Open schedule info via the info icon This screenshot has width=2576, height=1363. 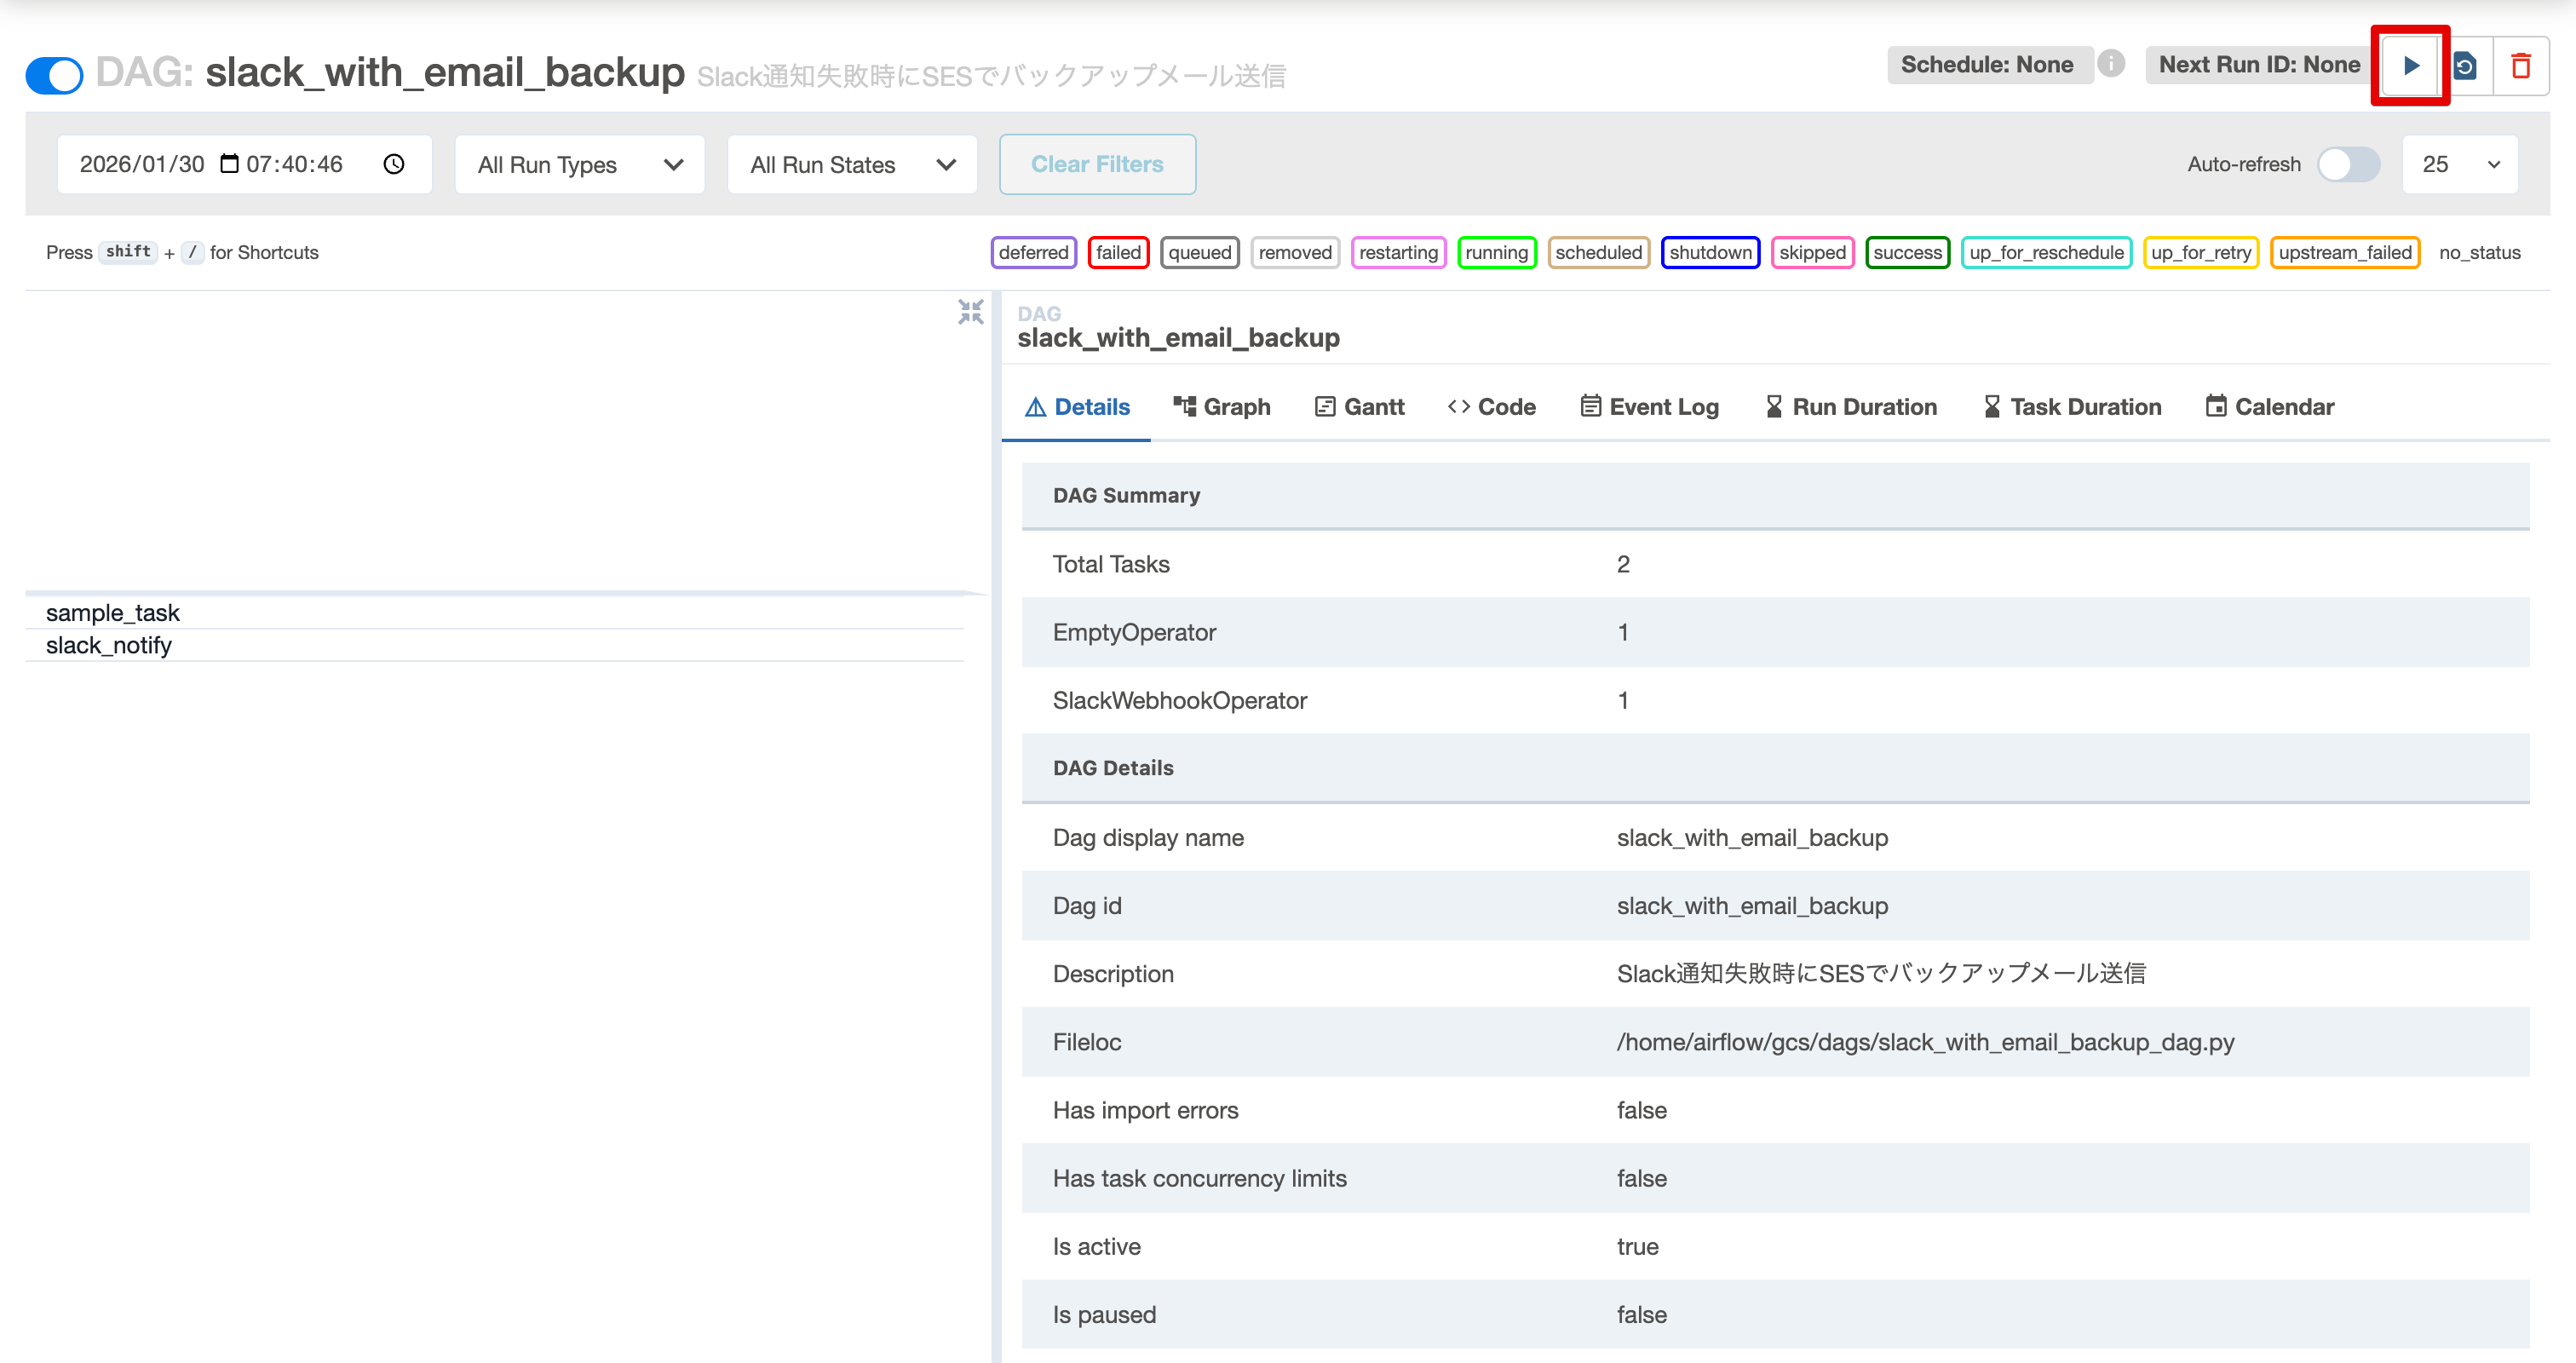click(x=2112, y=64)
